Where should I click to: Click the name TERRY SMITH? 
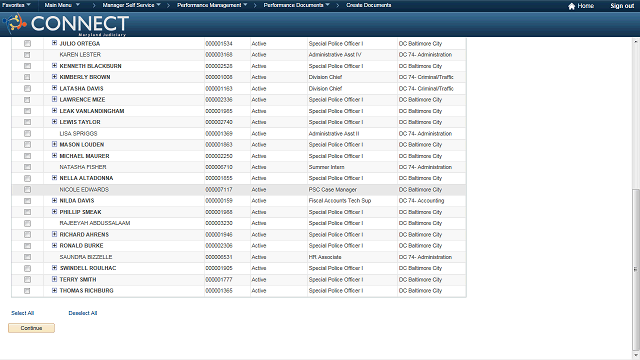[78, 280]
